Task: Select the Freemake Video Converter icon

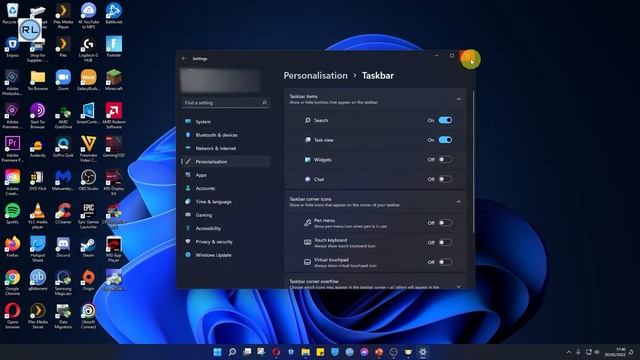Action: coord(88,149)
